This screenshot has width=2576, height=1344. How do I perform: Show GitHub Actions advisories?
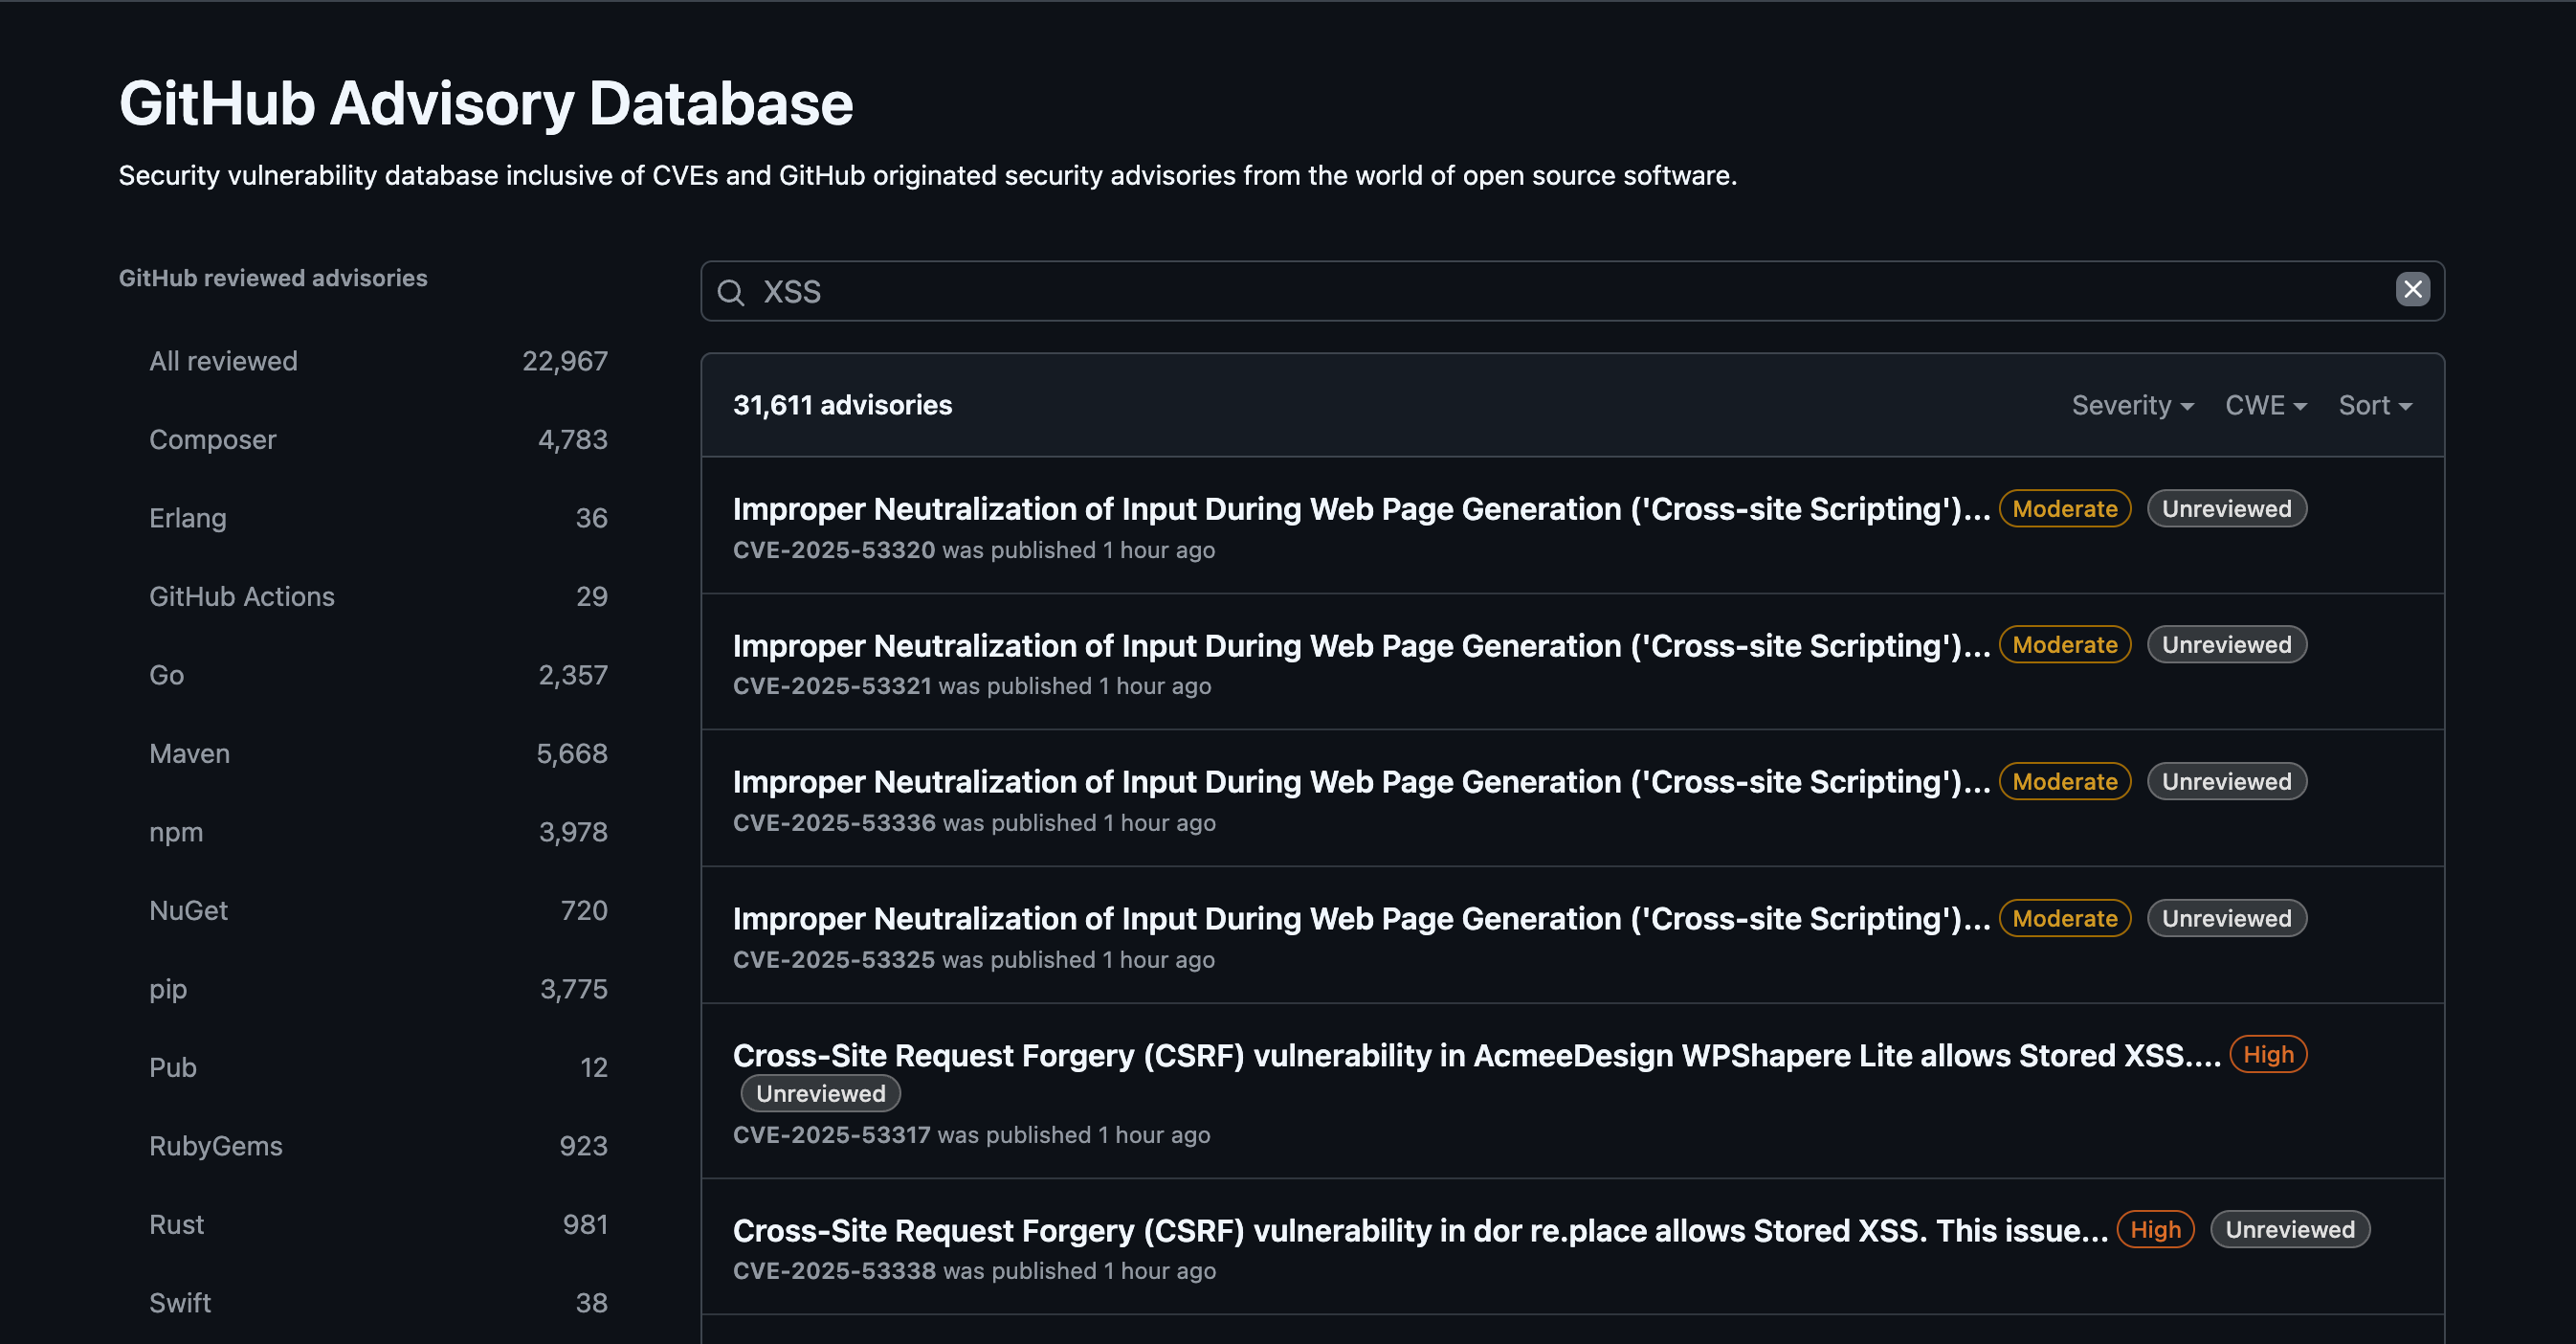(242, 596)
